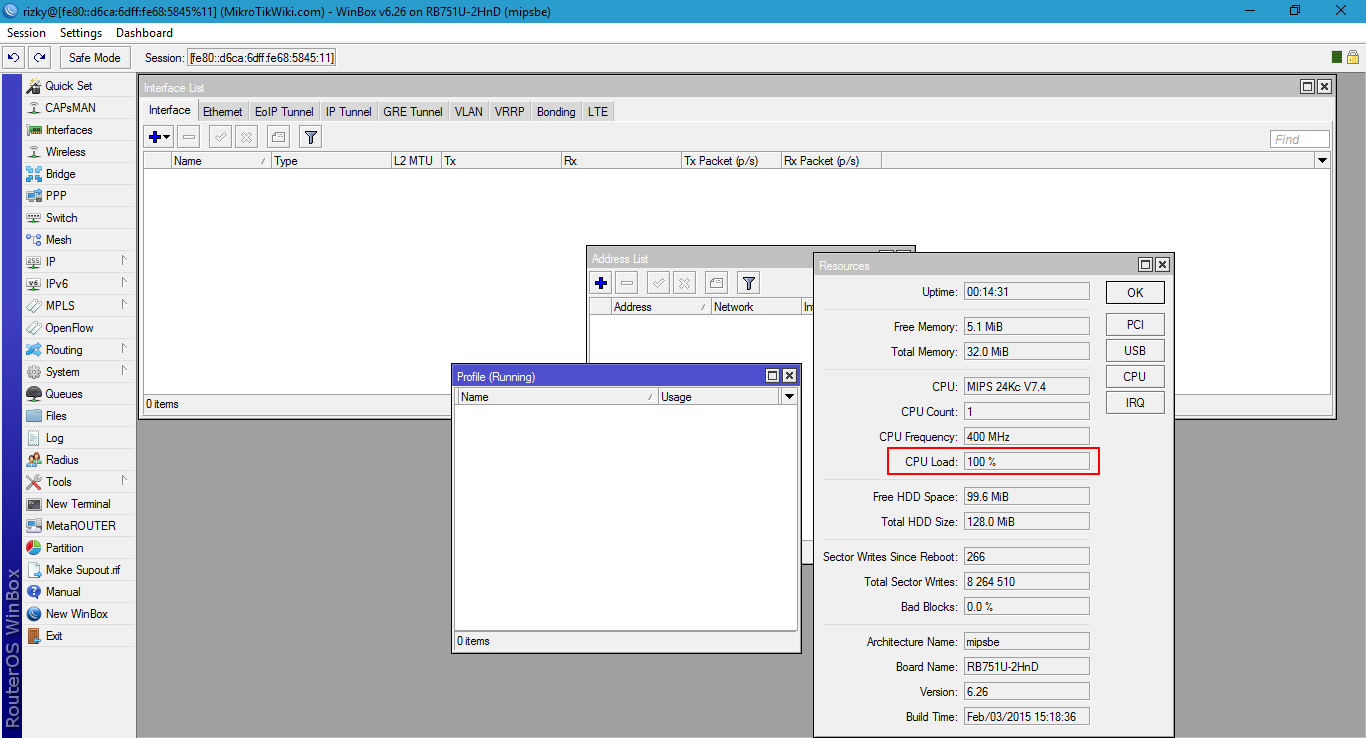1366x738 pixels.
Task: Click the USB button
Action: [1135, 351]
